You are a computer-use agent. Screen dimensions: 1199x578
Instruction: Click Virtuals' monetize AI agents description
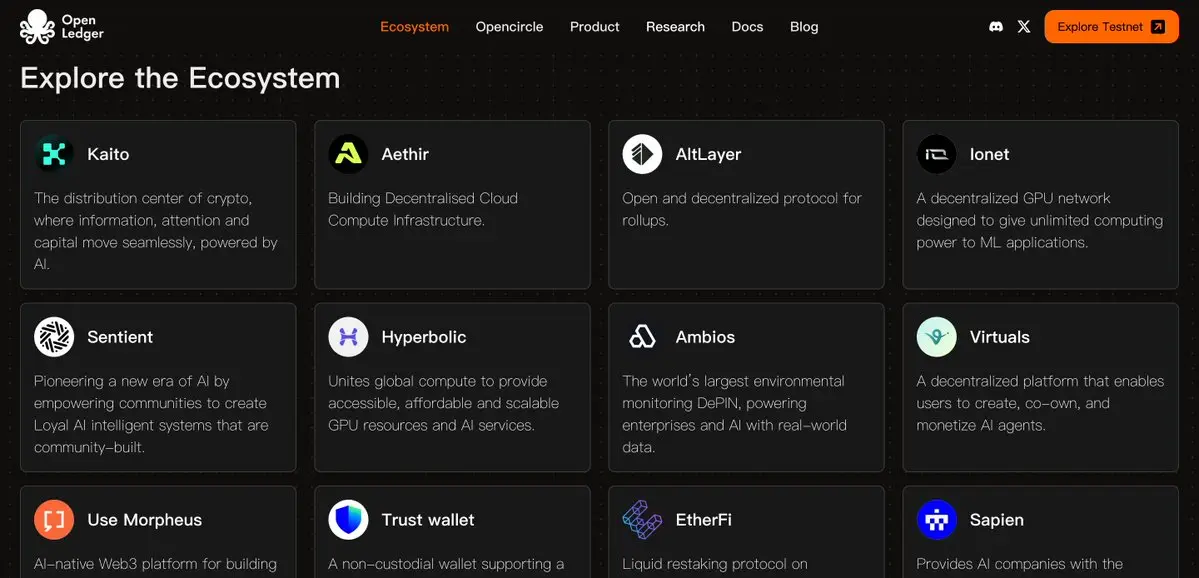point(1041,403)
